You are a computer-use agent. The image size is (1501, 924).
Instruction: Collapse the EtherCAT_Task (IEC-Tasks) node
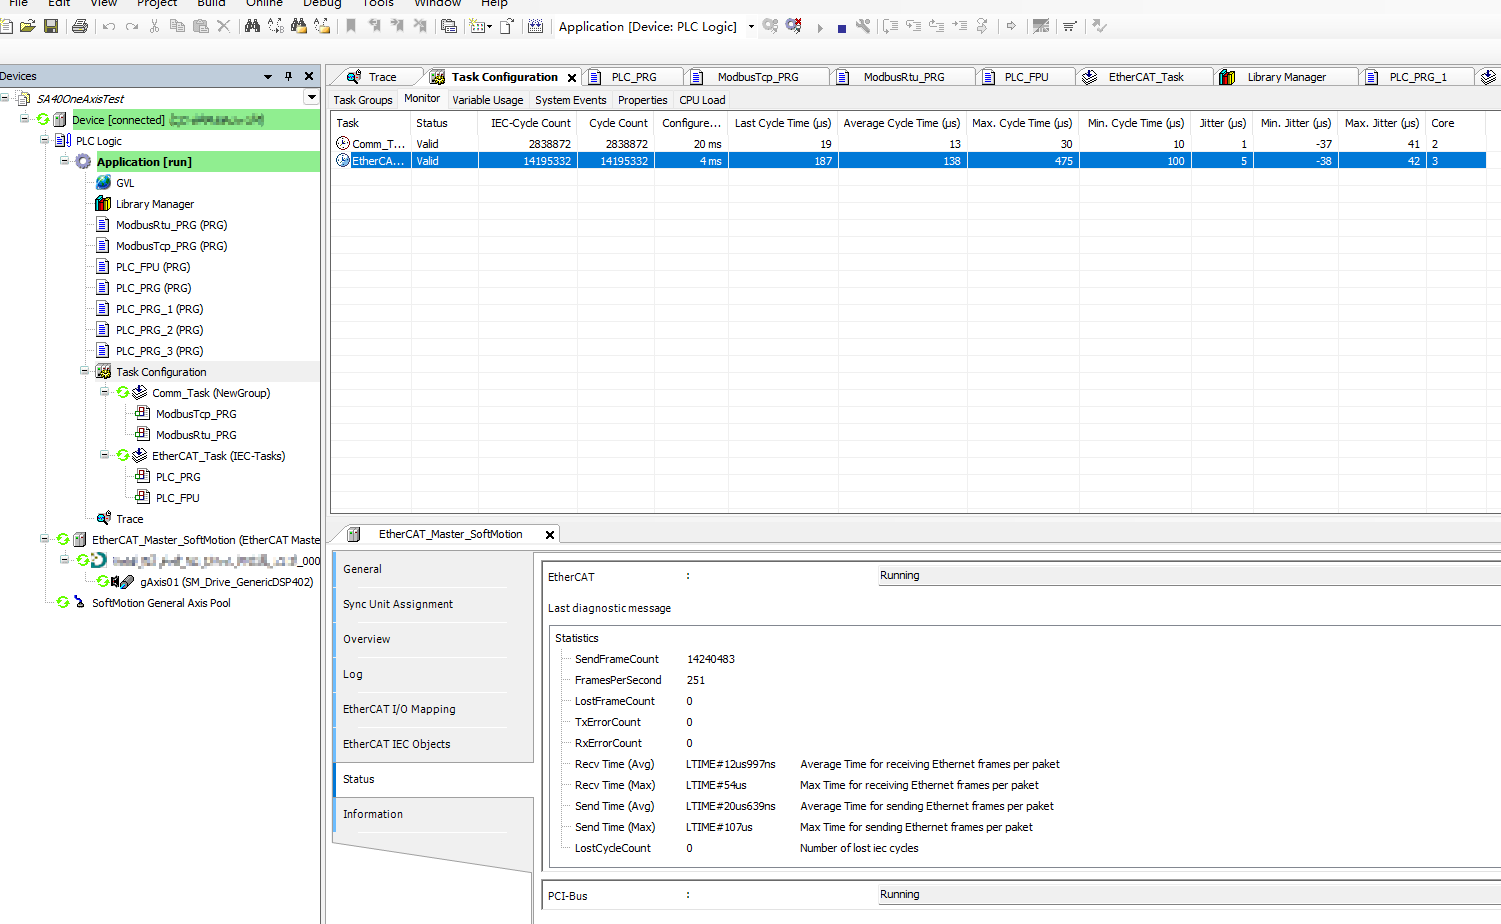click(104, 455)
